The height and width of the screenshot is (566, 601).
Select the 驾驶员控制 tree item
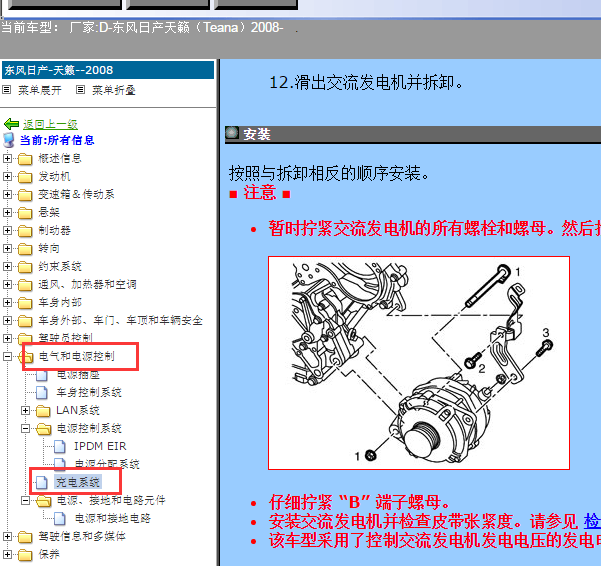tap(66, 338)
